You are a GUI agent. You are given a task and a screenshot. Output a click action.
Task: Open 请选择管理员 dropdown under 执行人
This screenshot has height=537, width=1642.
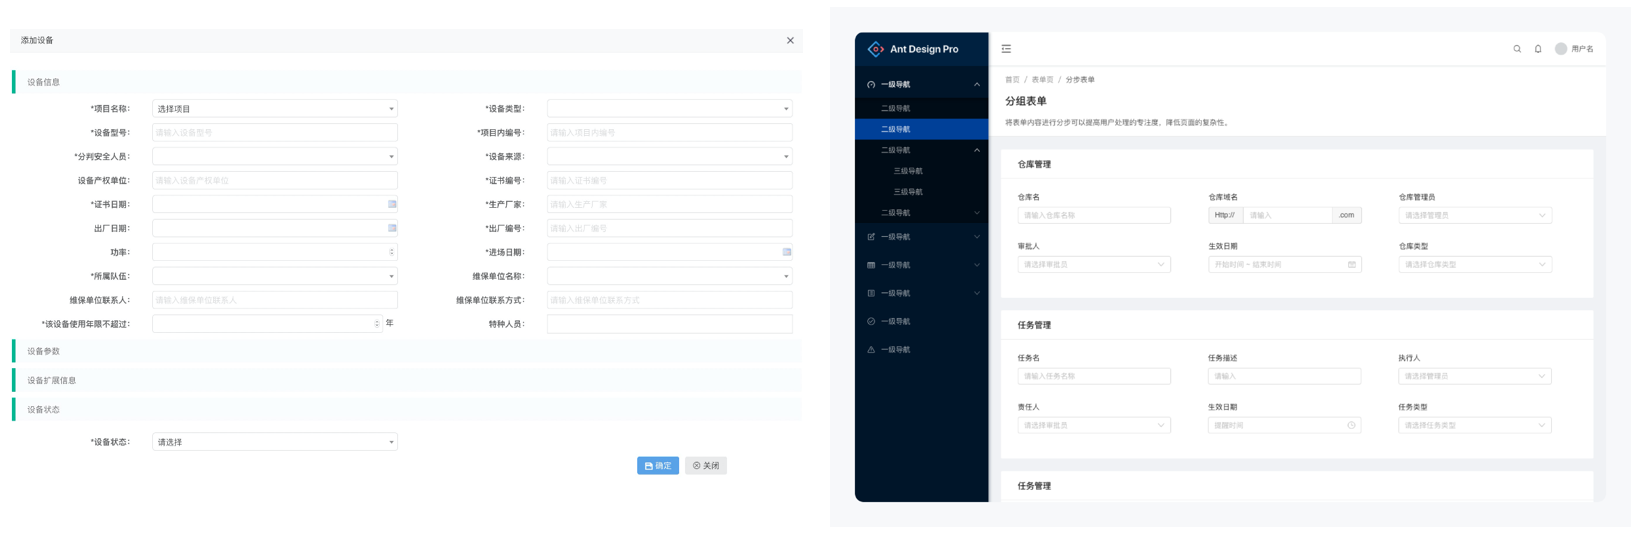1475,376
